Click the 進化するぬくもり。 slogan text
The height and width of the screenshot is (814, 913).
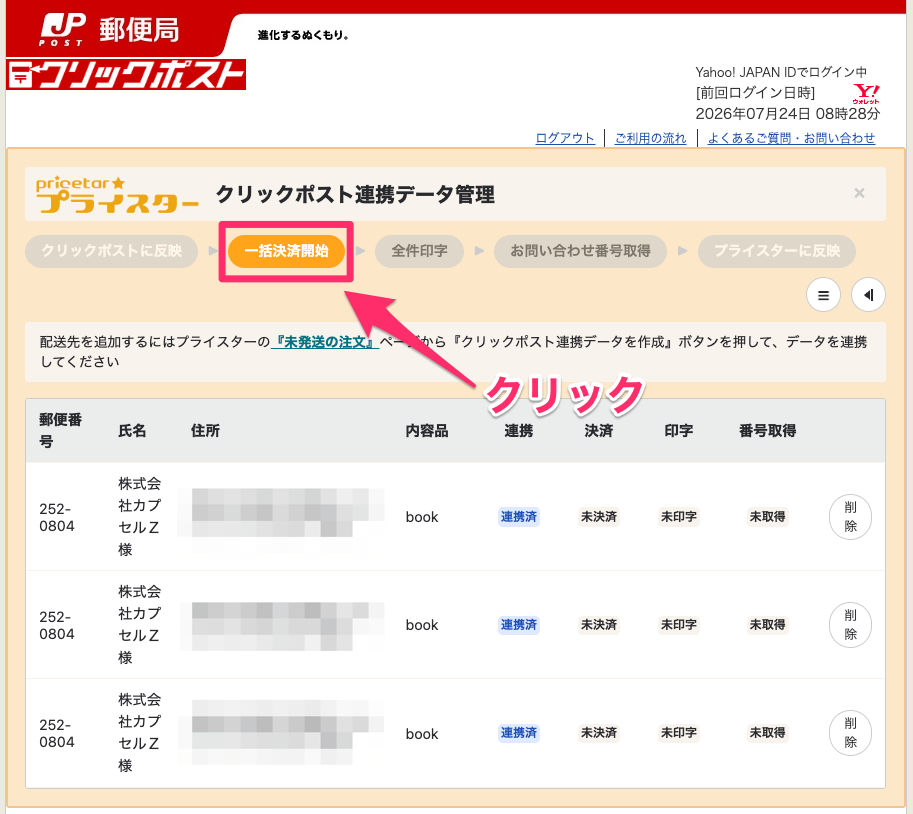coord(303,36)
